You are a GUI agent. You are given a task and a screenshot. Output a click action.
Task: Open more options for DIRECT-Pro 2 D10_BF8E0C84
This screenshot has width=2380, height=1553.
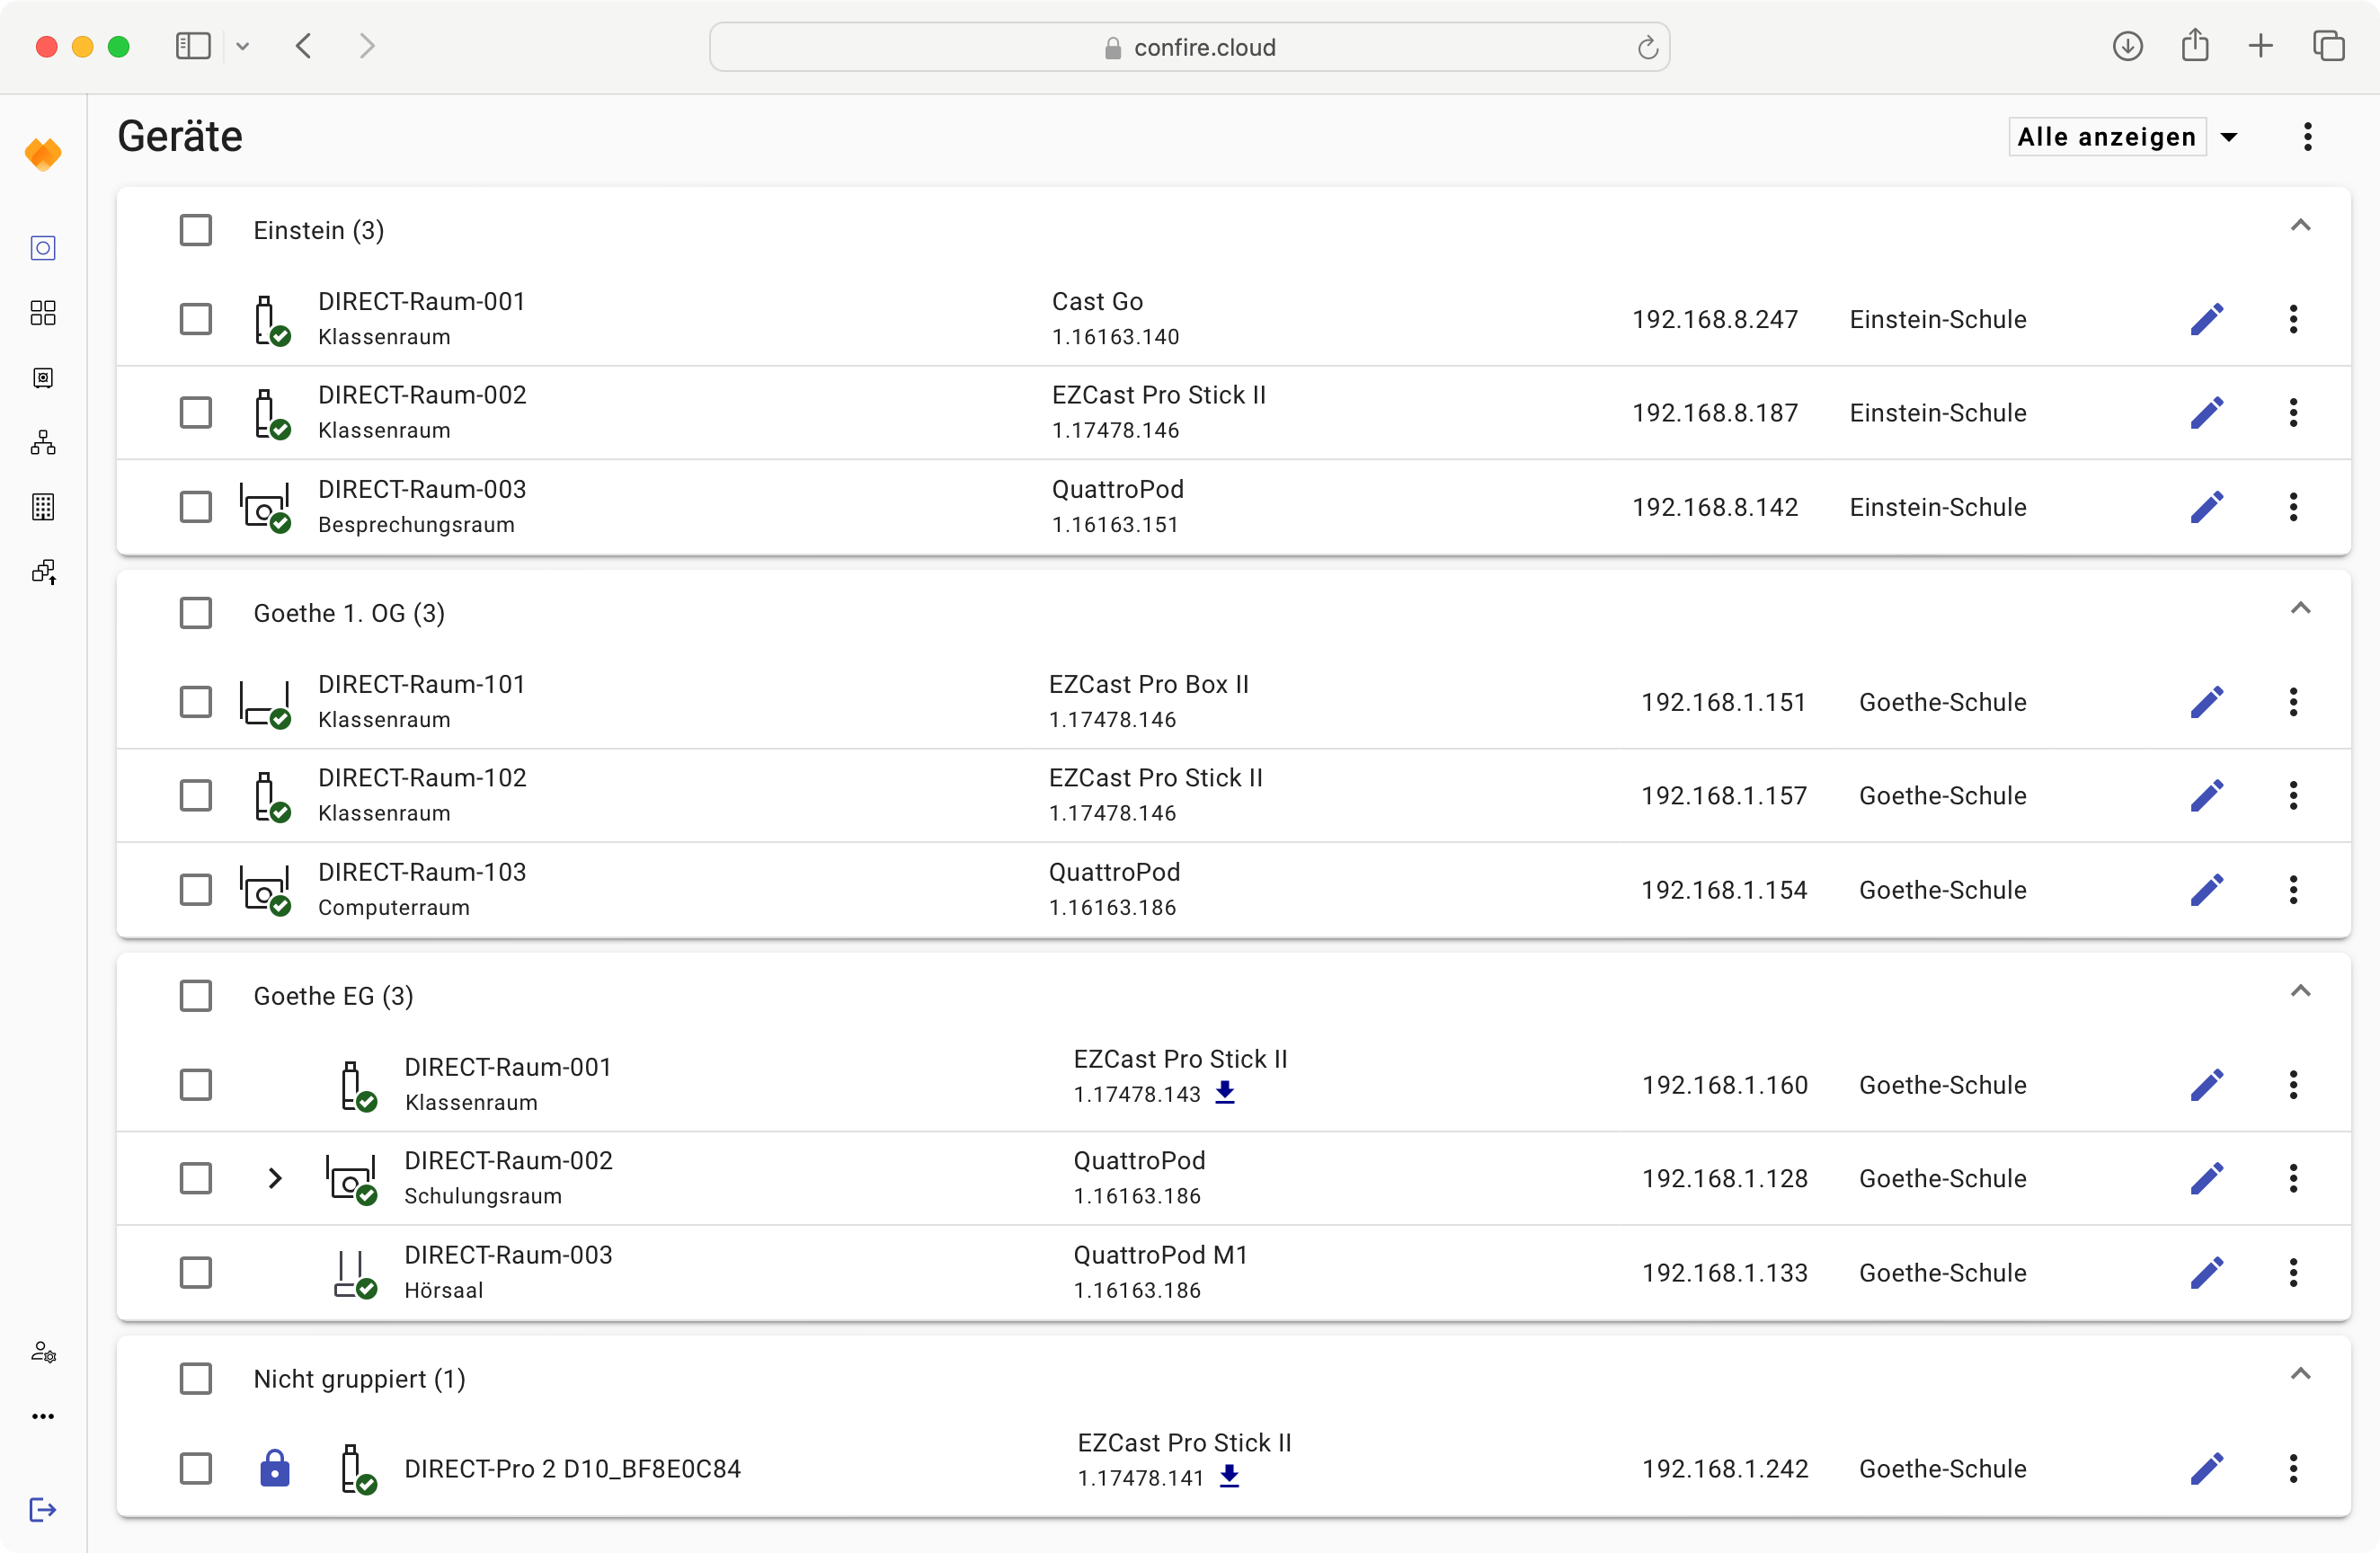click(x=2293, y=1469)
